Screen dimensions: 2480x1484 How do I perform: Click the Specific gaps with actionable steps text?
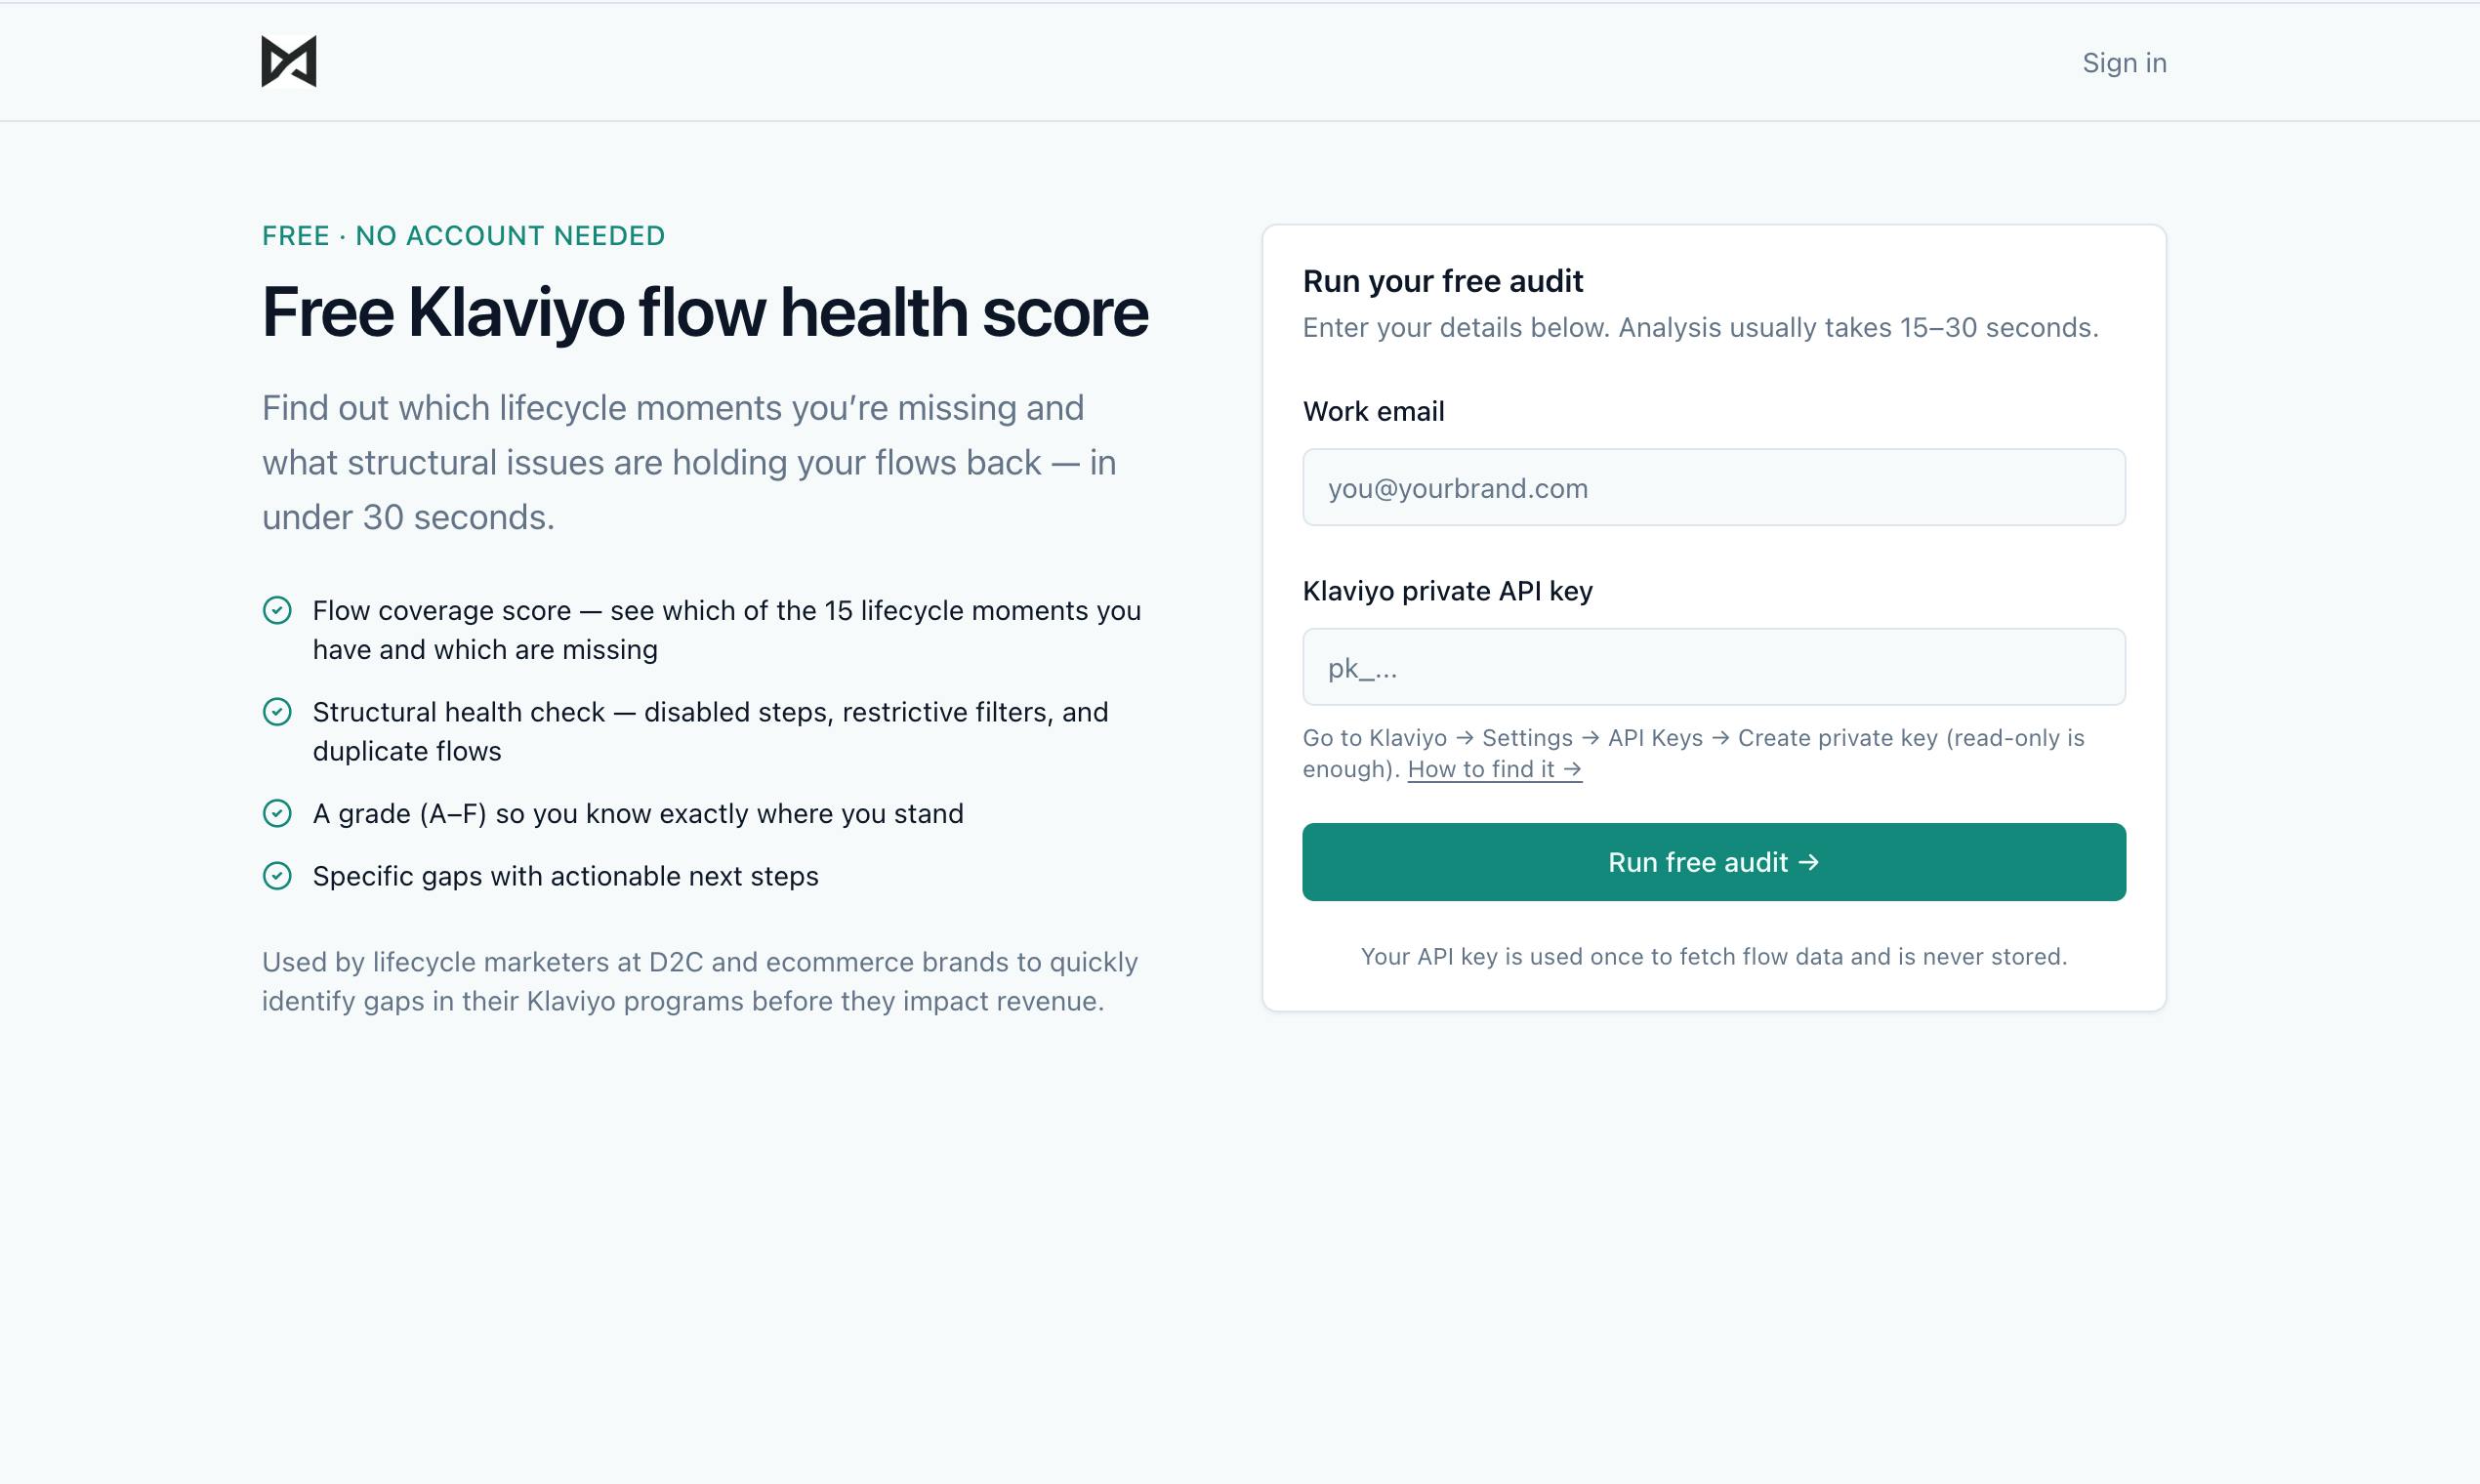point(565,876)
